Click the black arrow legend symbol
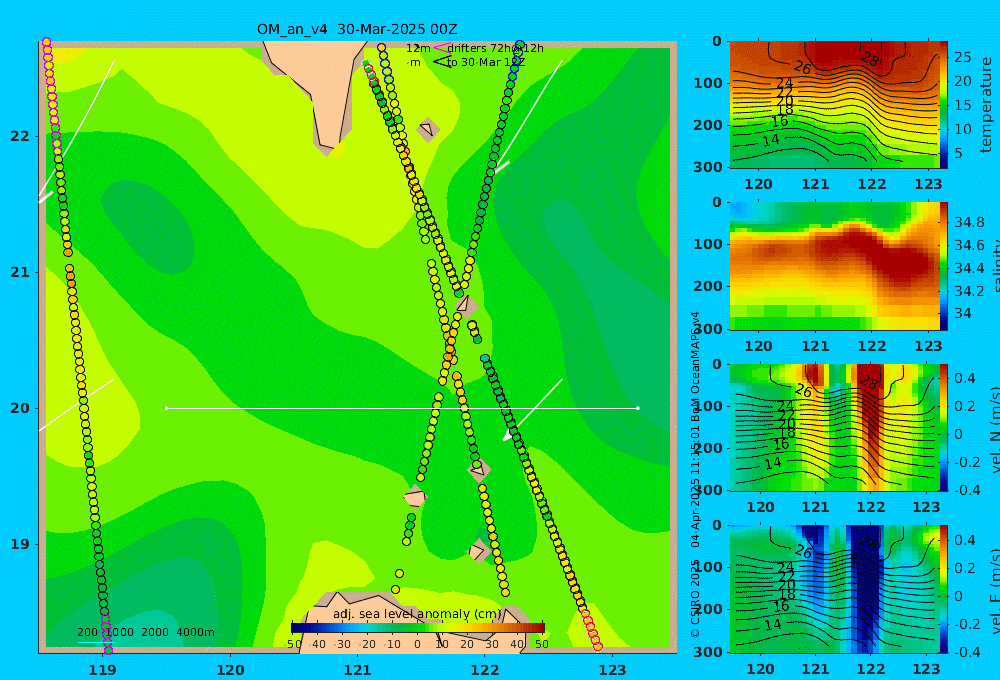Screen dimensions: 1000x680 [441, 62]
